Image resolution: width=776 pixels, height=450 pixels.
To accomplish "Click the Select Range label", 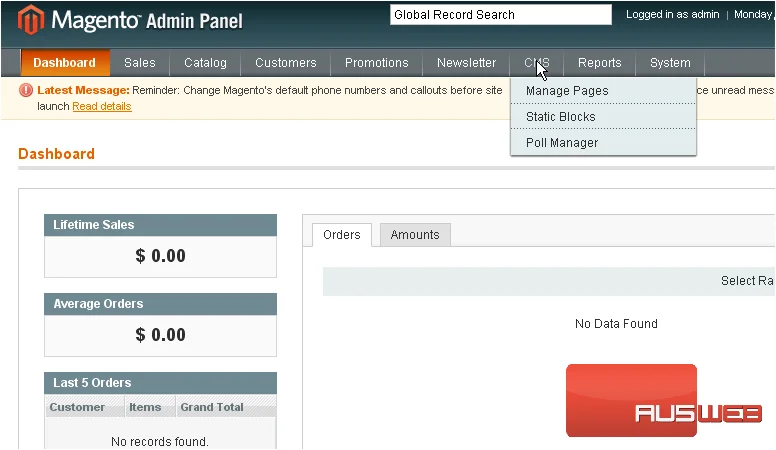I will (x=748, y=281).
